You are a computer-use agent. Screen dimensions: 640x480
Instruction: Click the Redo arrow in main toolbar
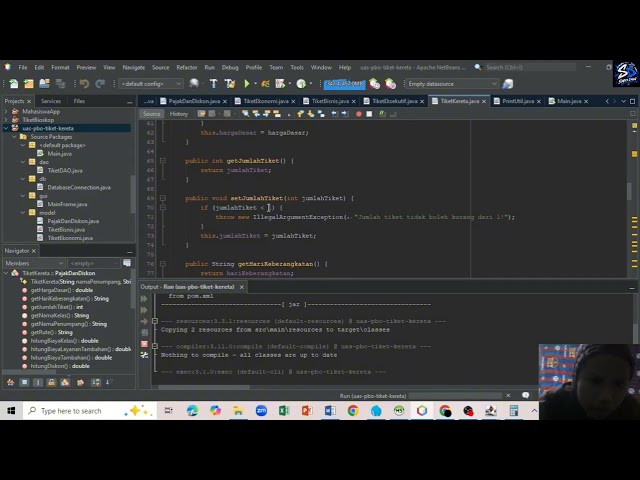click(x=100, y=84)
